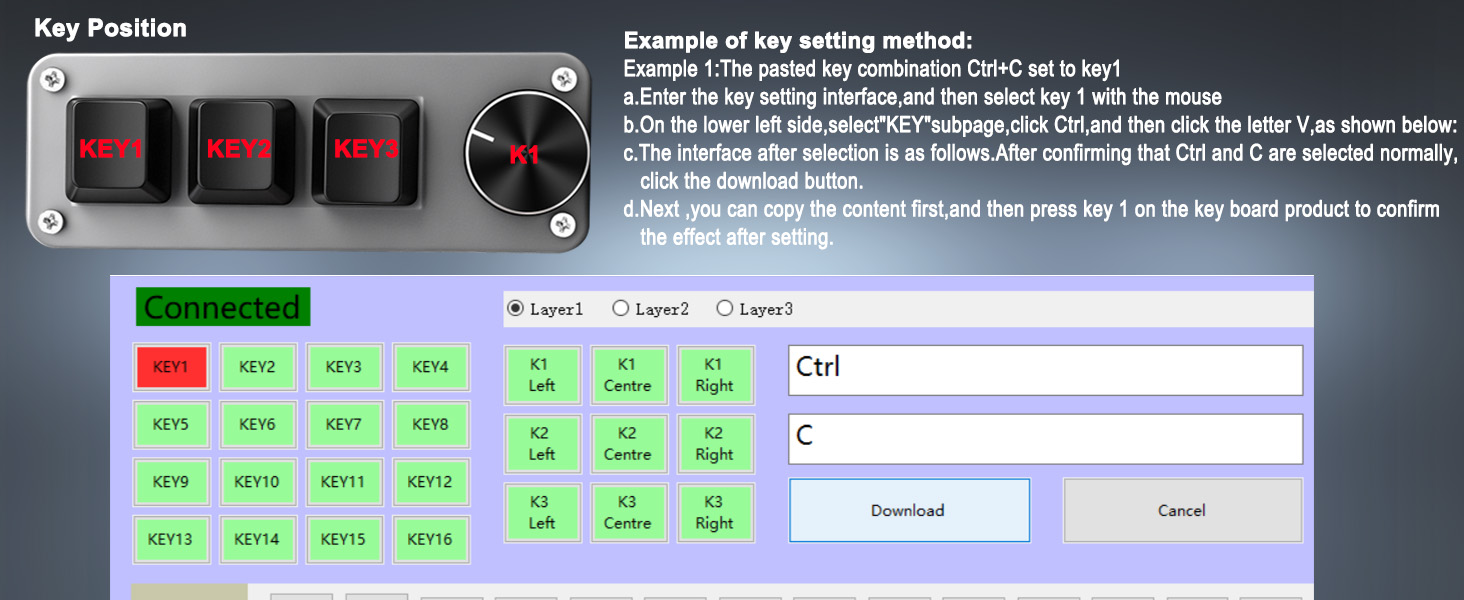Viewport: 1464px width, 600px height.
Task: Pick the KEY12 button
Action: click(430, 482)
